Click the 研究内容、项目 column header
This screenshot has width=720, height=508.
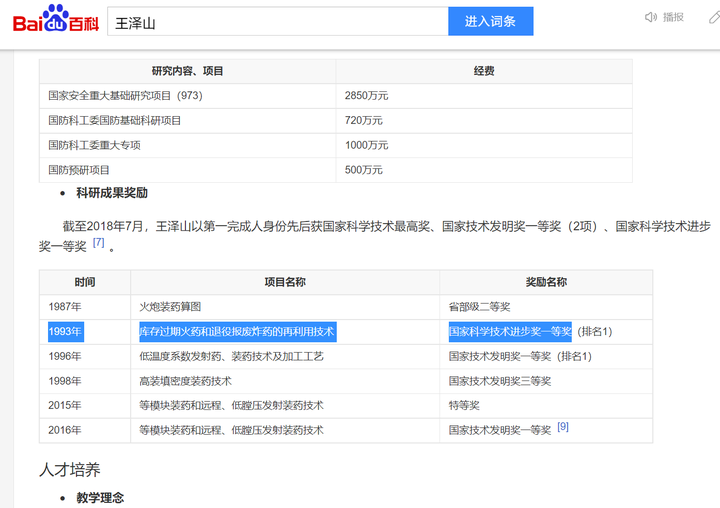[x=187, y=71]
